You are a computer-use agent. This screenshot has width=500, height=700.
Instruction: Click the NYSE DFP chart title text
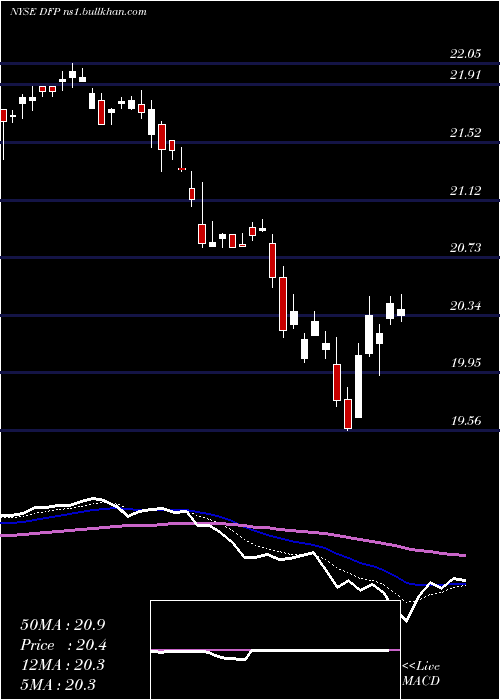pyautogui.click(x=78, y=12)
